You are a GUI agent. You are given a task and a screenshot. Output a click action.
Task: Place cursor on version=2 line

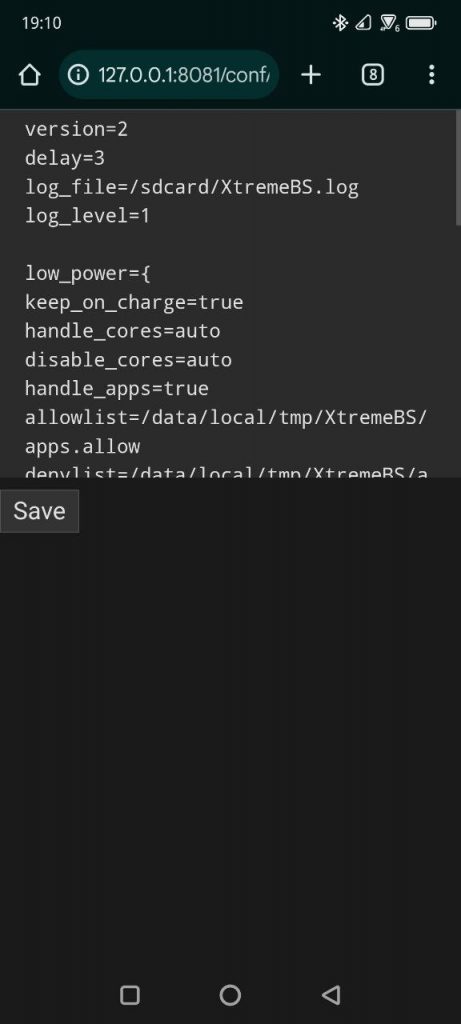click(76, 129)
